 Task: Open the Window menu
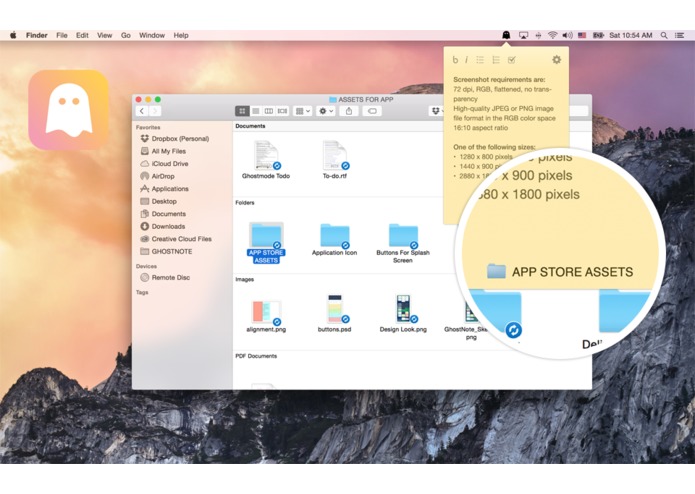pos(152,35)
